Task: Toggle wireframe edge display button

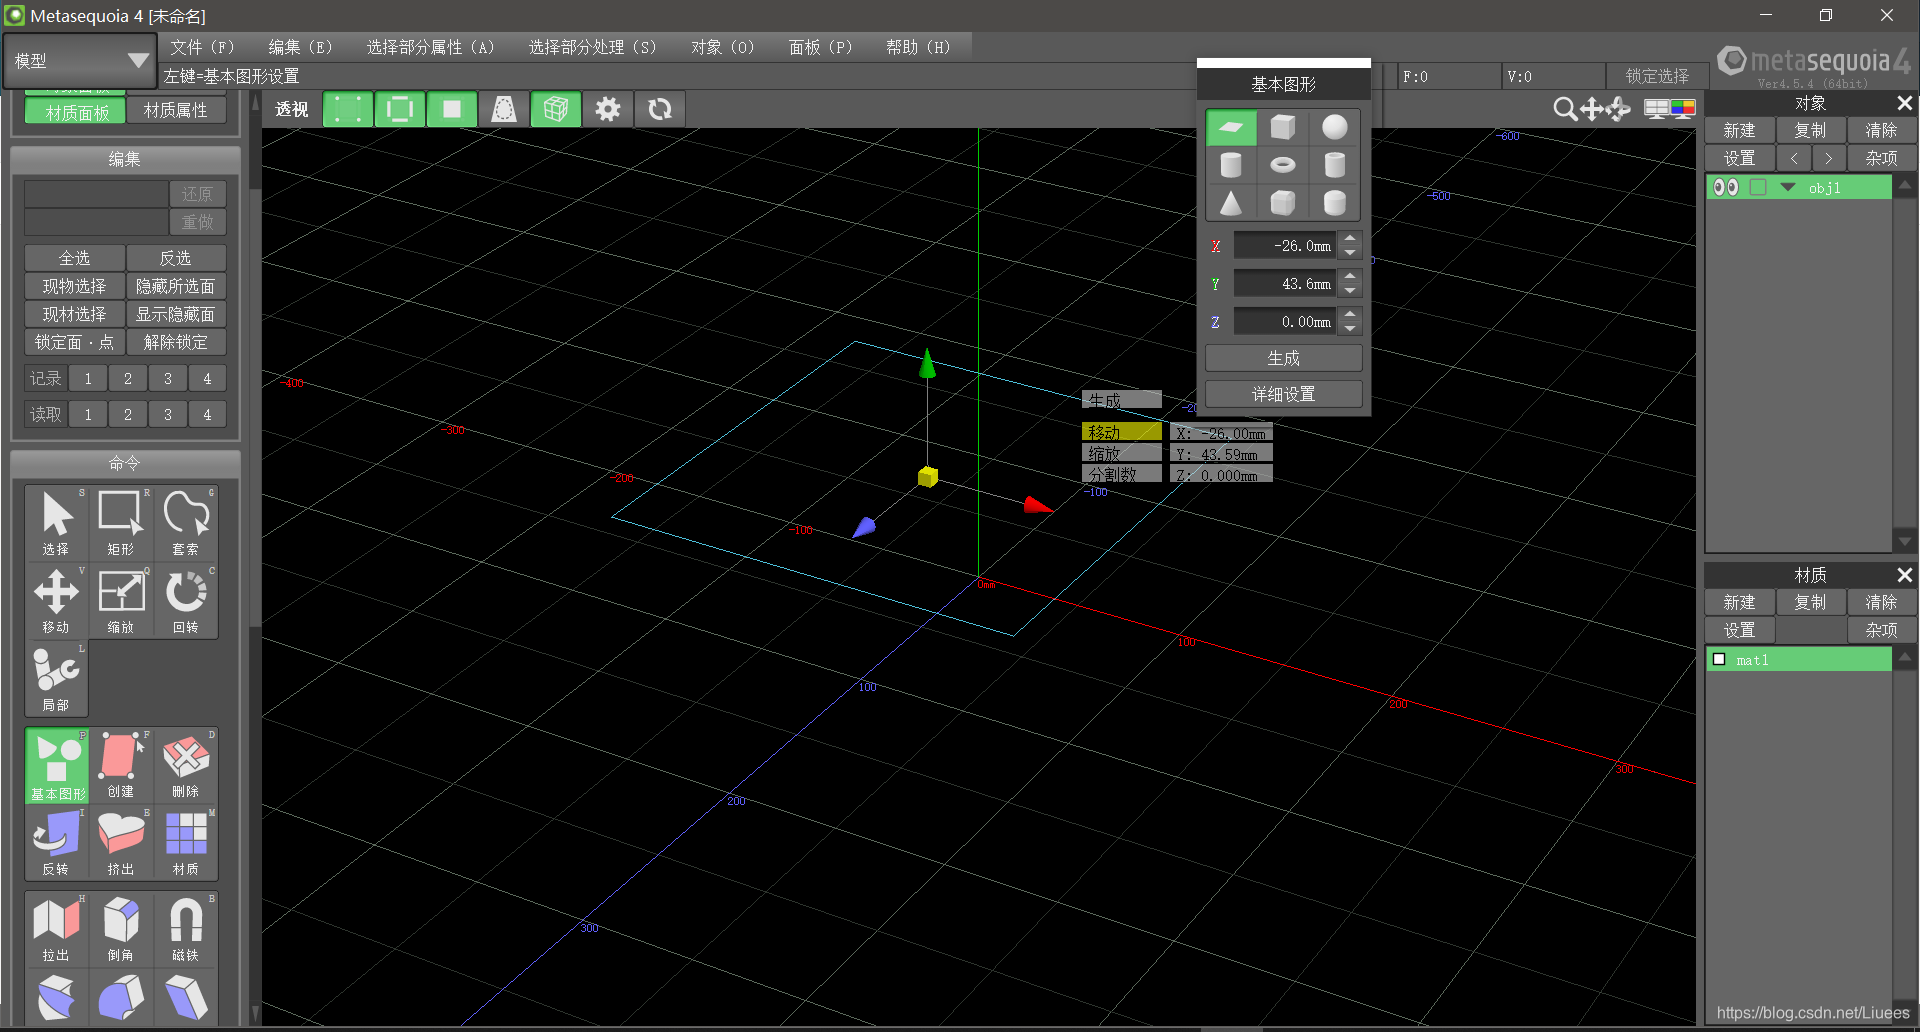Action: pos(400,109)
